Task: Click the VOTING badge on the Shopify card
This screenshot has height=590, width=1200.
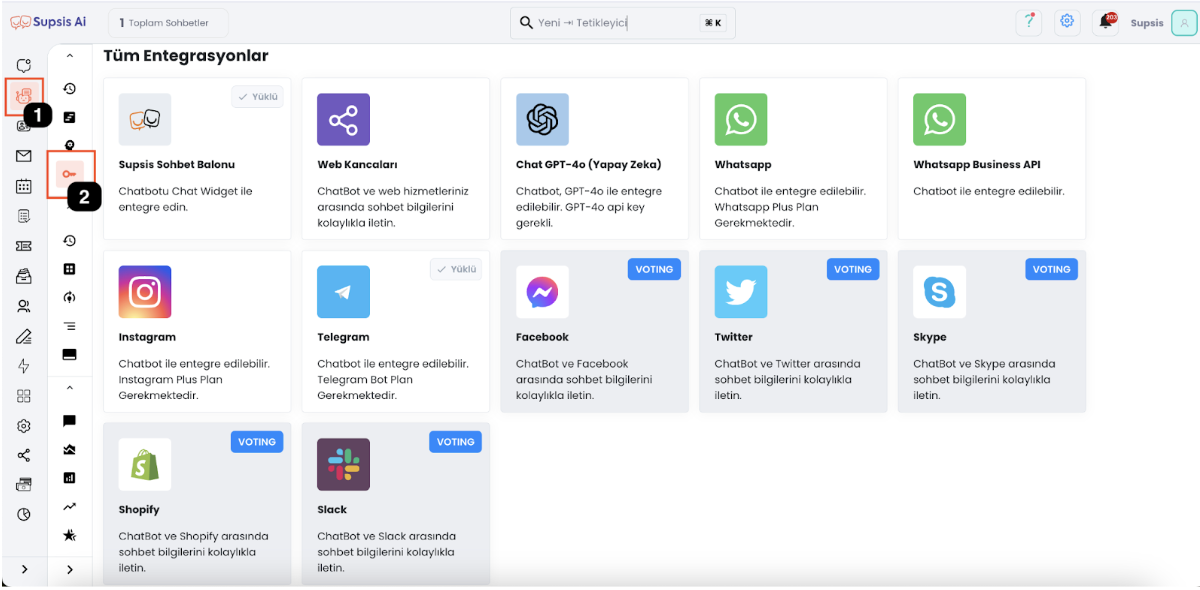Action: pyautogui.click(x=257, y=442)
